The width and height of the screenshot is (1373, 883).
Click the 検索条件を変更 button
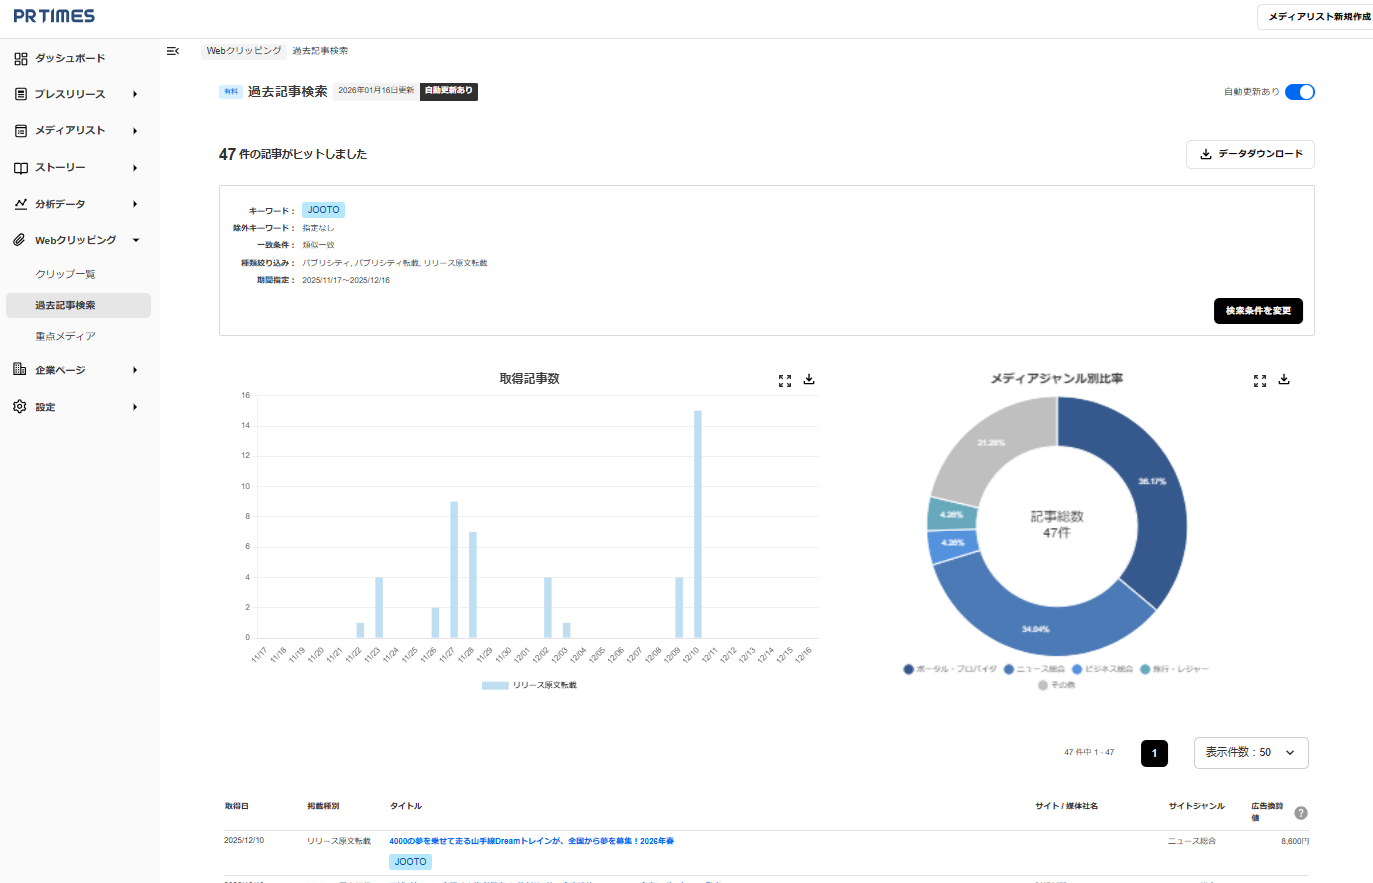1257,311
